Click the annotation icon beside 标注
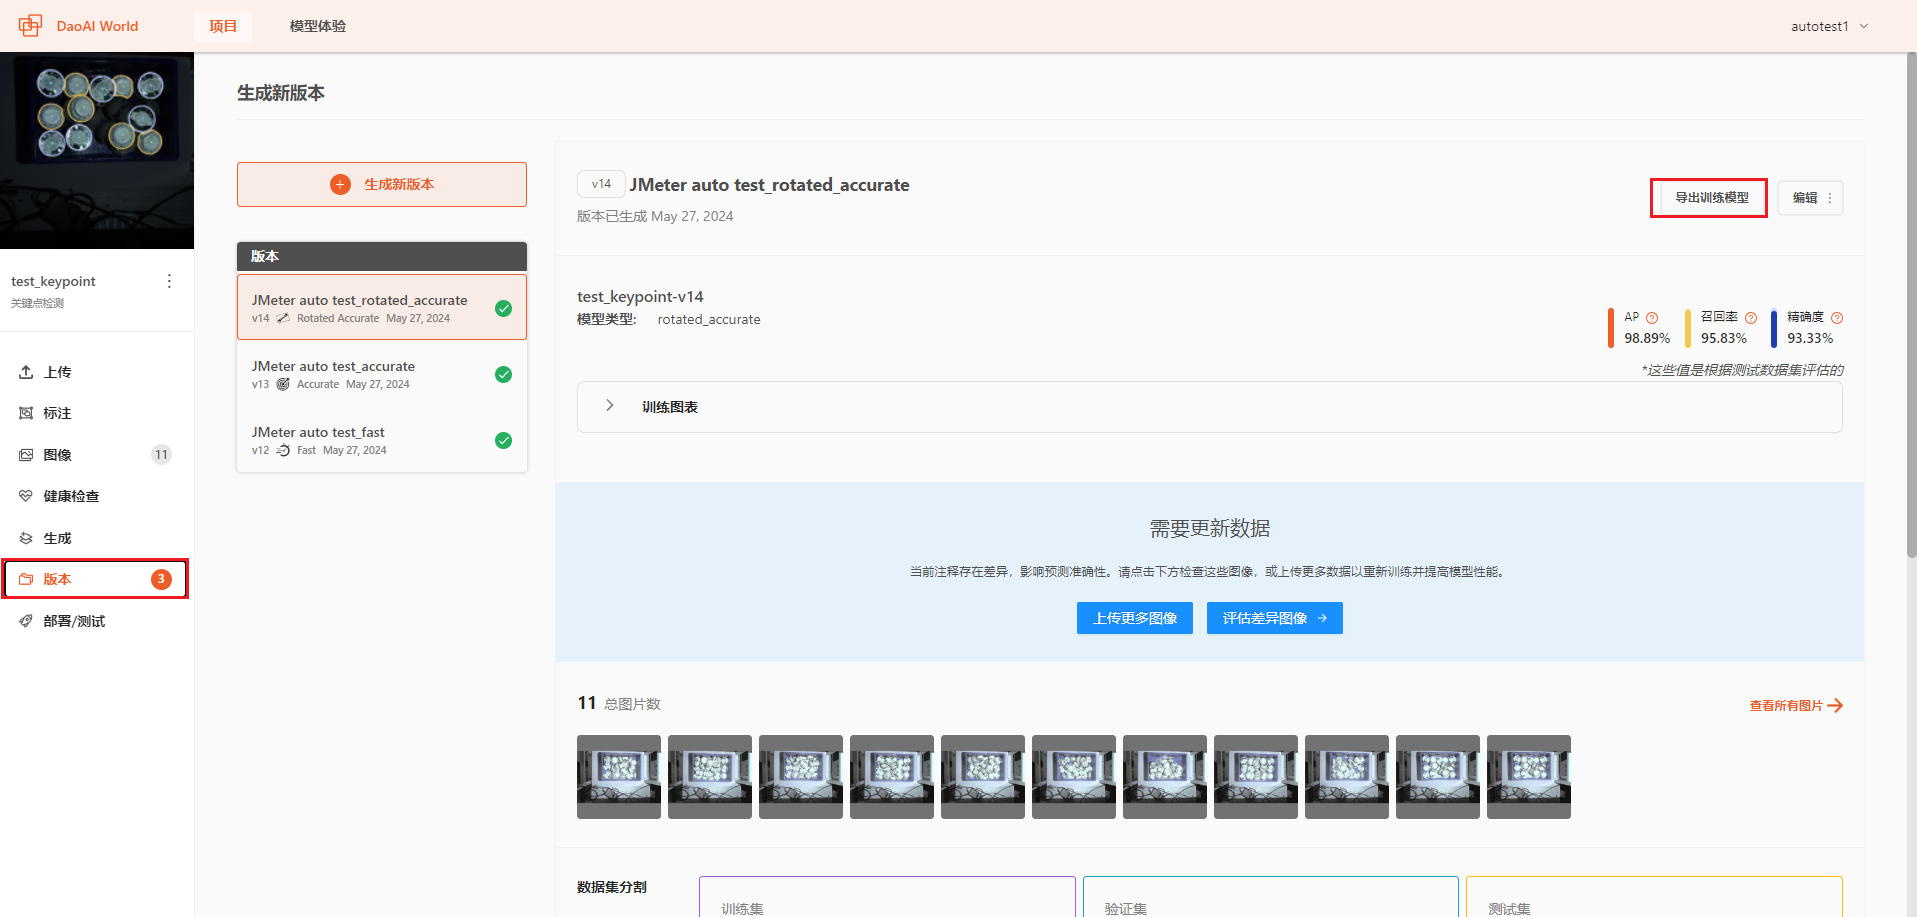The height and width of the screenshot is (917, 1917). pyautogui.click(x=26, y=413)
